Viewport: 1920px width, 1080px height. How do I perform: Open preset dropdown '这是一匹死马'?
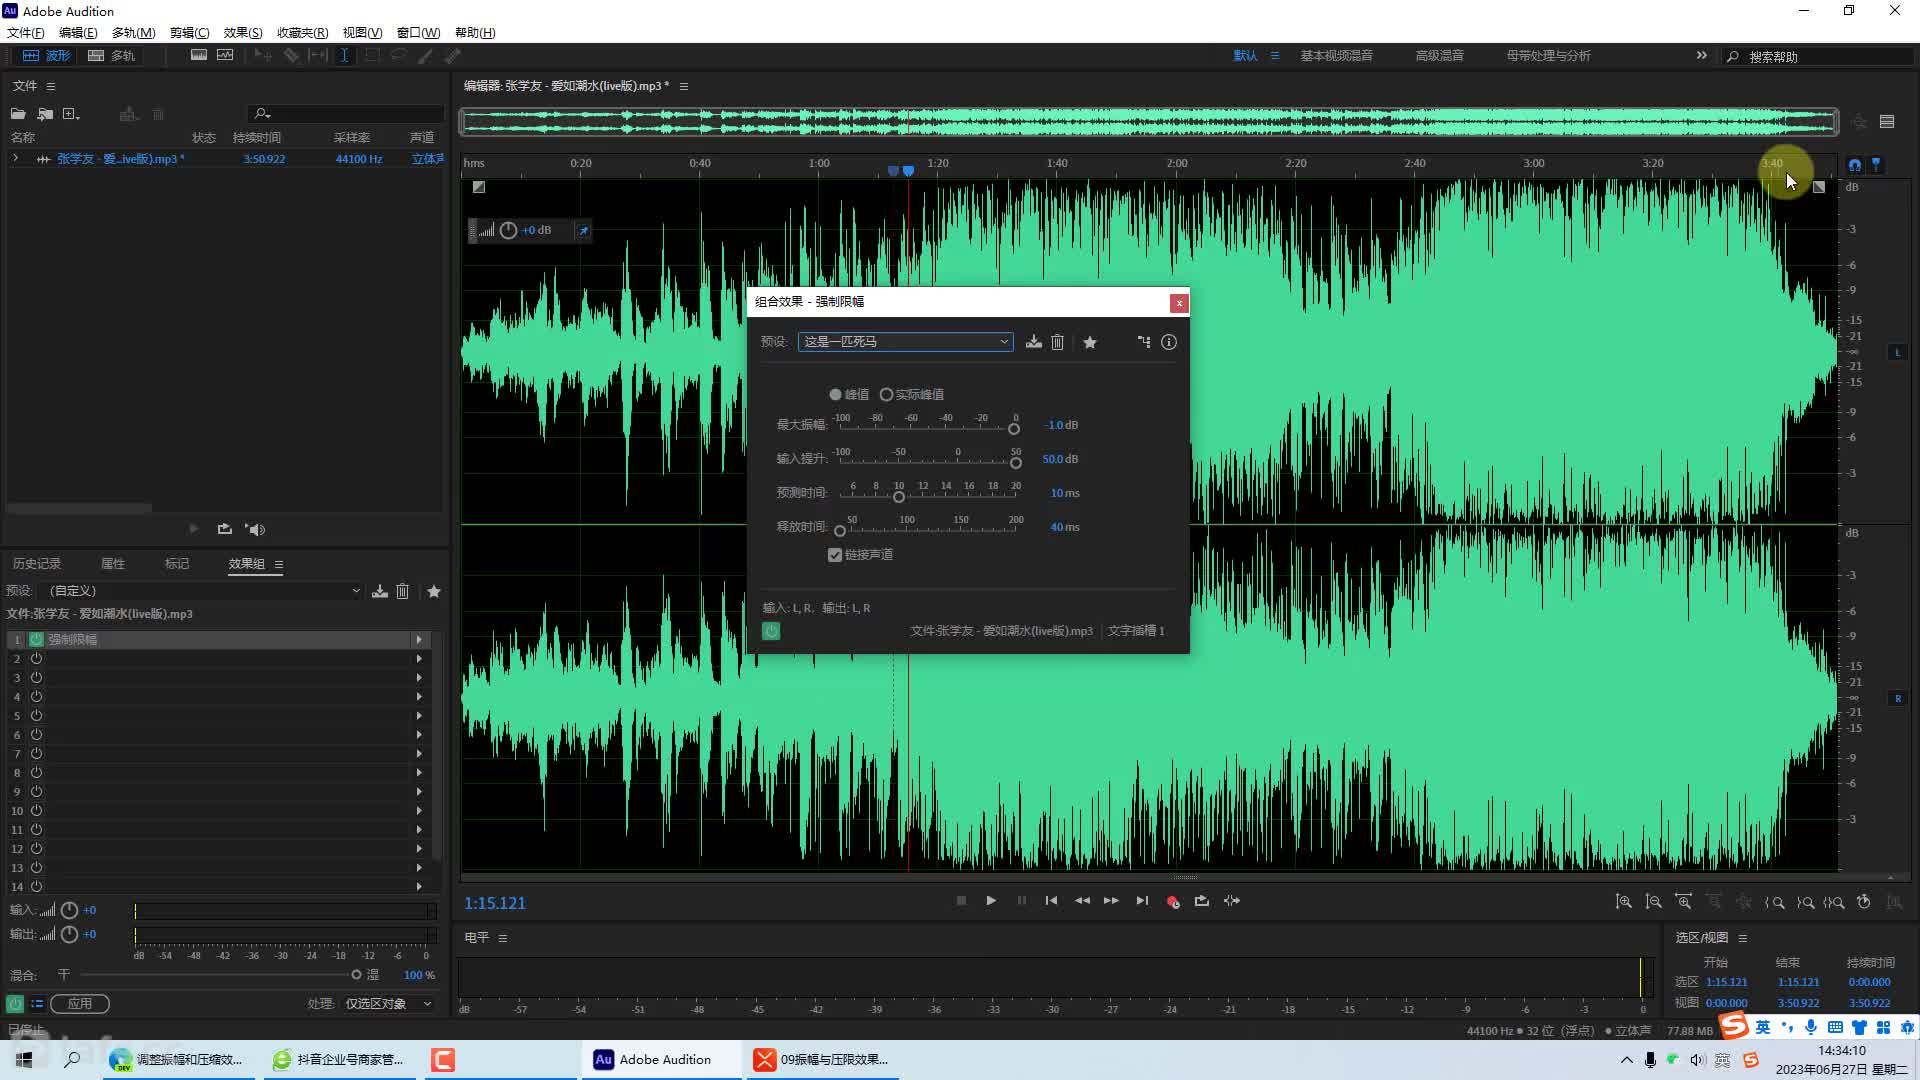(x=906, y=342)
